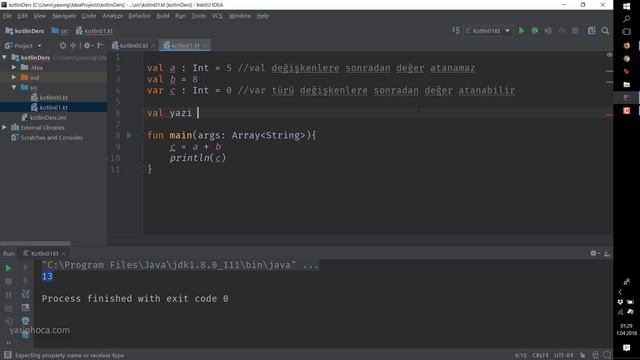This screenshot has height=360, width=640.
Task: Click kotlin01.kt breadcrumb in navigation bar
Action: tap(94, 31)
